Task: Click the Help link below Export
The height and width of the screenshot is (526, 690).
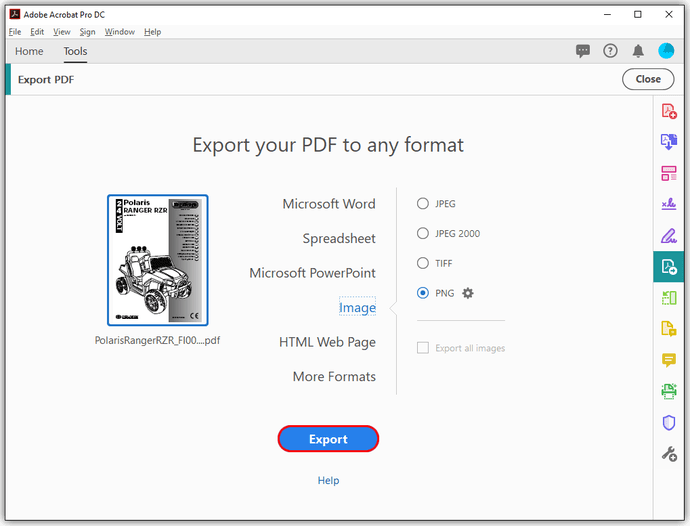Action: click(x=328, y=480)
